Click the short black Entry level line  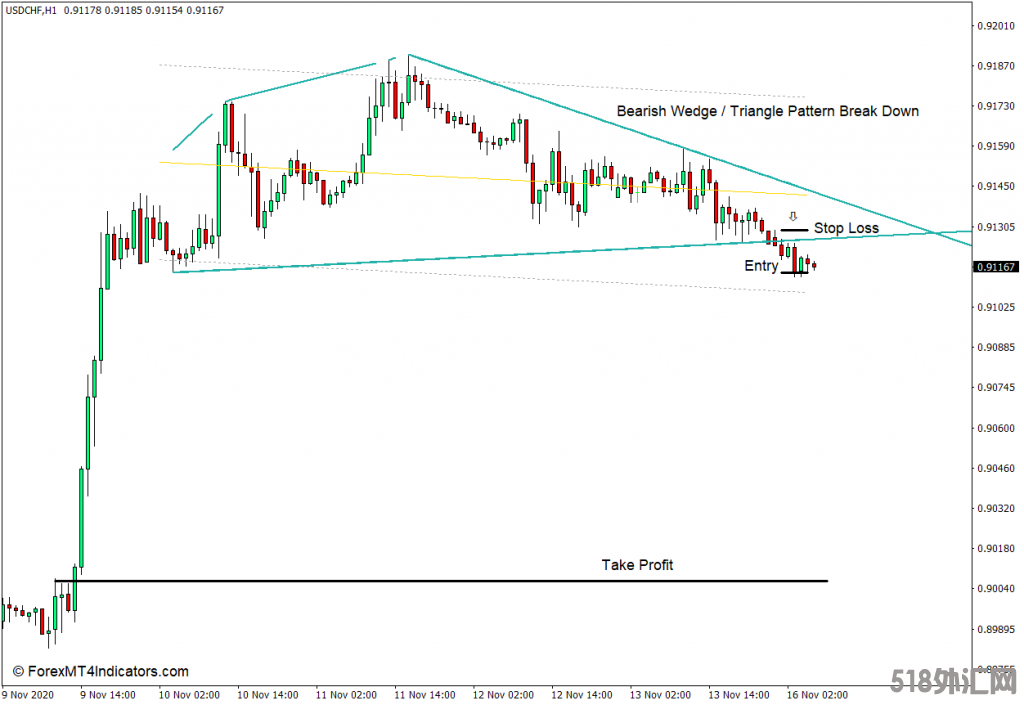coord(794,272)
